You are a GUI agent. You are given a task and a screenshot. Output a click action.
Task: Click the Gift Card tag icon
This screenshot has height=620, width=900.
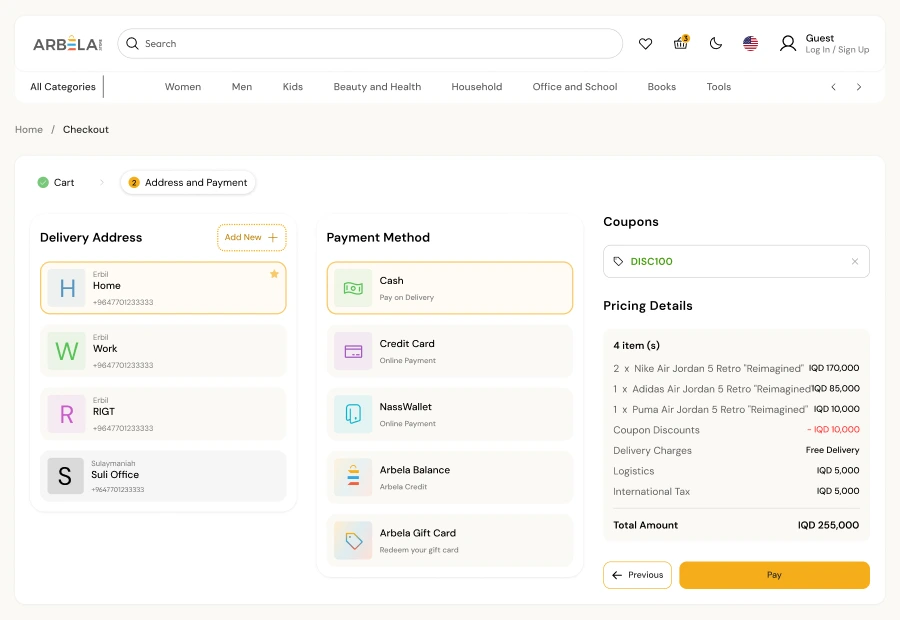(353, 541)
